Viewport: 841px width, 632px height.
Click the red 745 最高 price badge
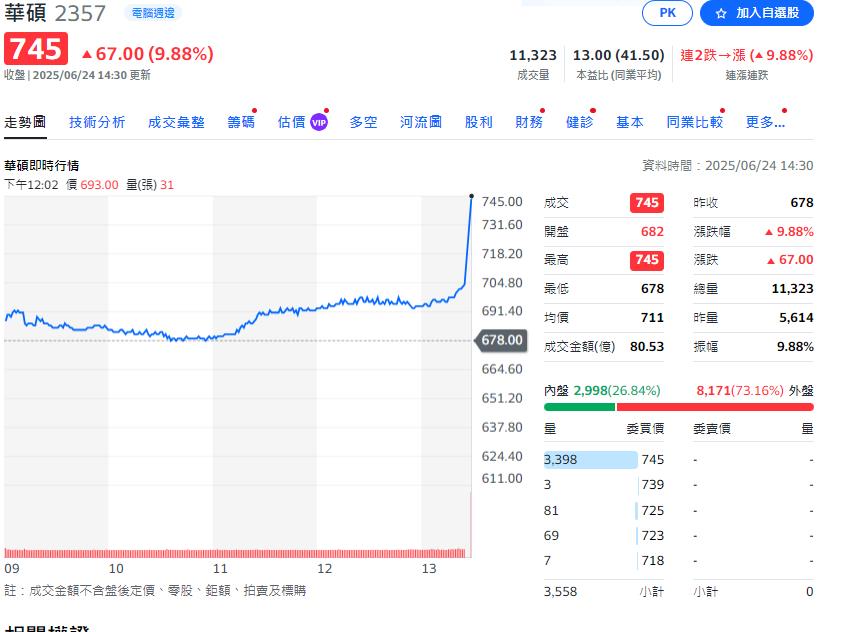pyautogui.click(x=647, y=260)
